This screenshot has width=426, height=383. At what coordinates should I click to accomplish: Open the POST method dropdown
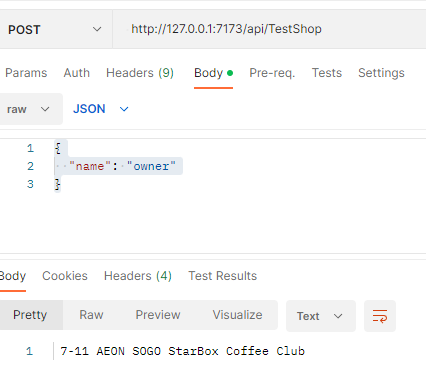click(x=55, y=29)
